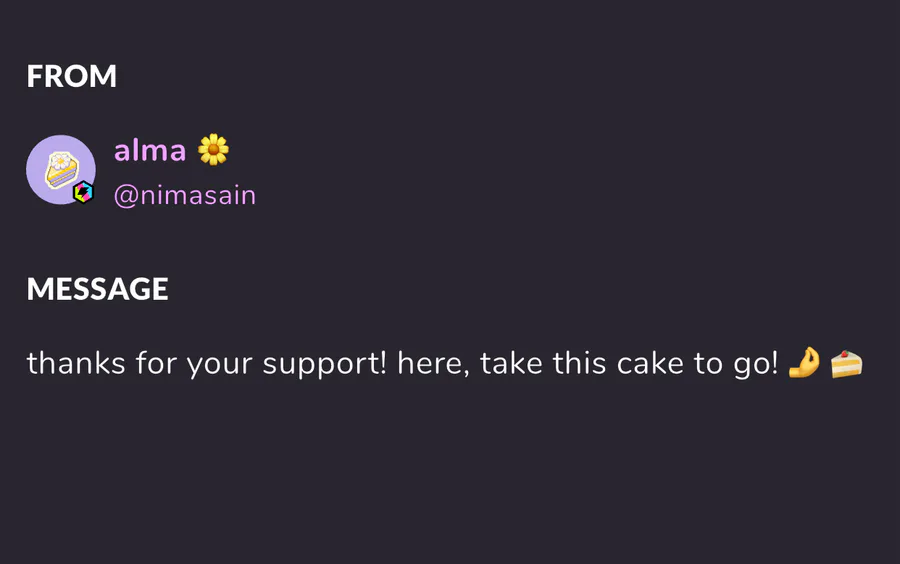
Task: Click the @ symbol of the handle
Action: pyautogui.click(x=126, y=197)
